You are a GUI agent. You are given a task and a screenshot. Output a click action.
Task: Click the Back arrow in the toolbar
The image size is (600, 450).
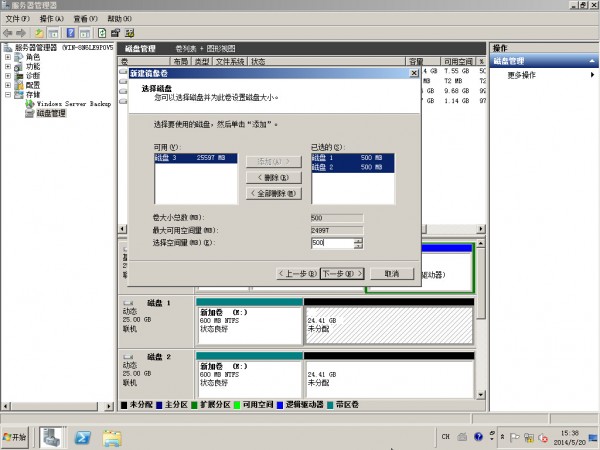(8, 33)
